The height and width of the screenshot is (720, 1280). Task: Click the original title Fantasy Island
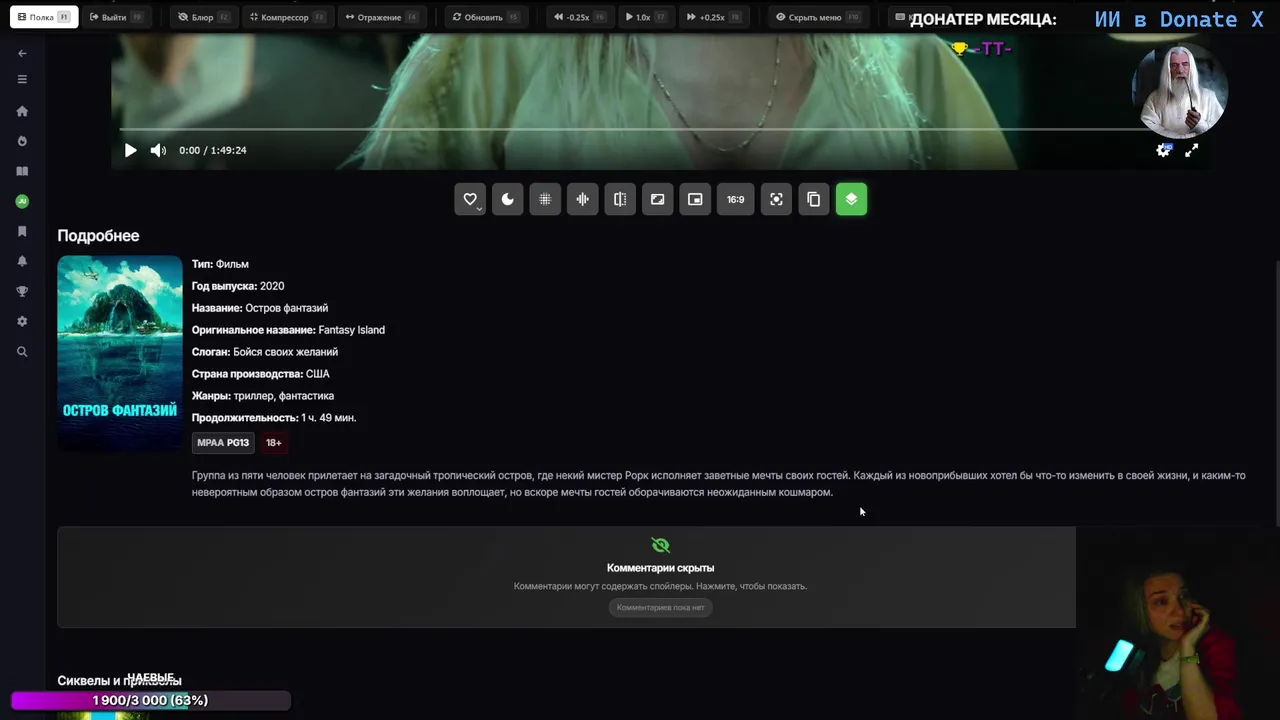pyautogui.click(x=351, y=330)
